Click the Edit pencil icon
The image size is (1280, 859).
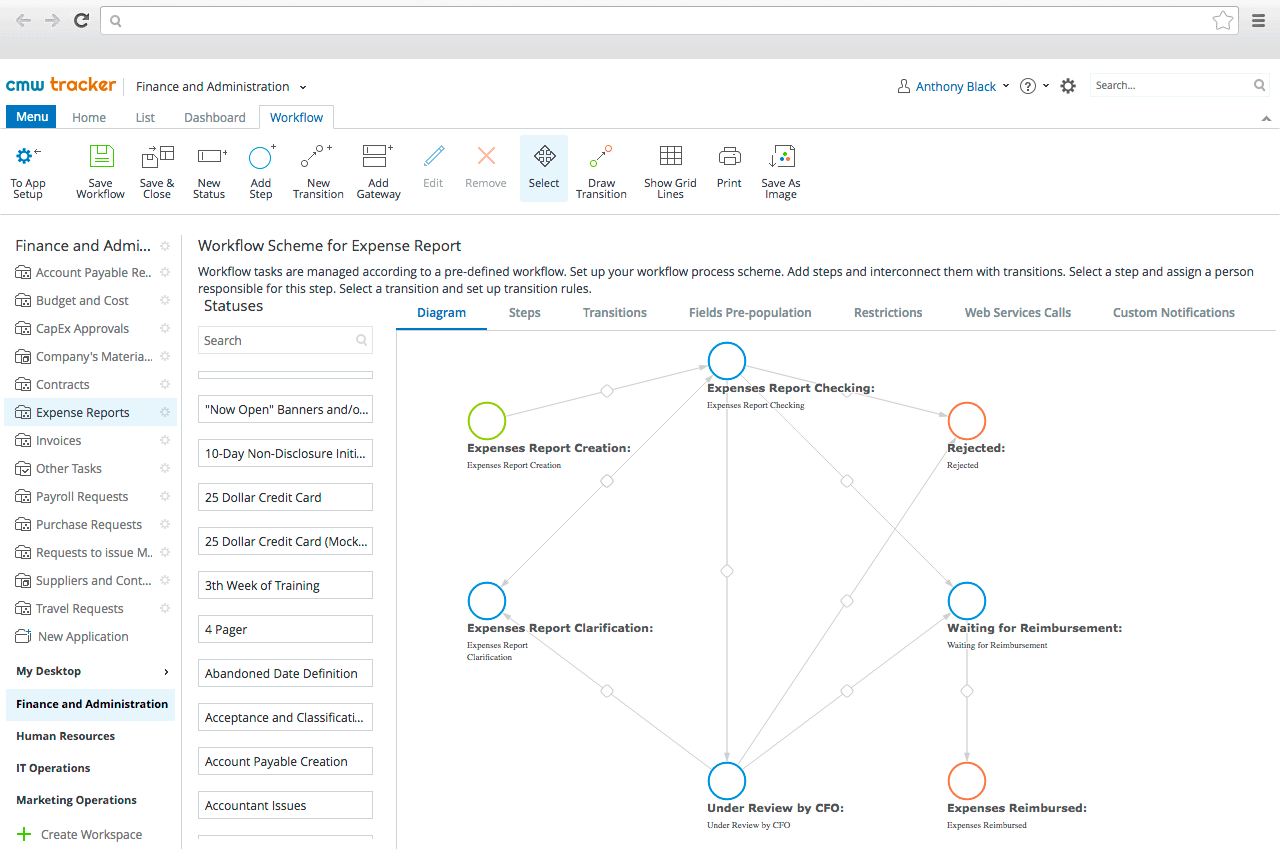tap(434, 156)
